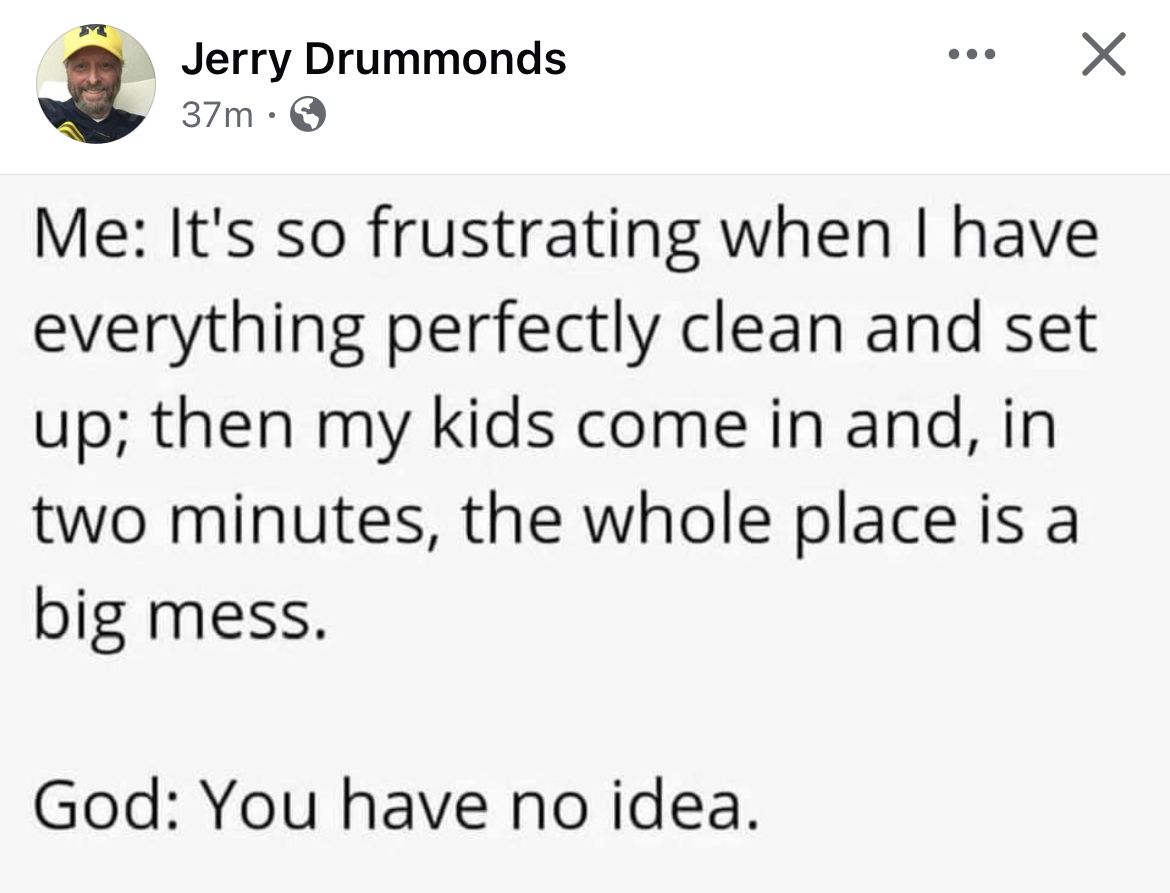This screenshot has height=893, width=1170.
Task: Visit Jerry Drummonds' profile via name
Action: point(373,58)
